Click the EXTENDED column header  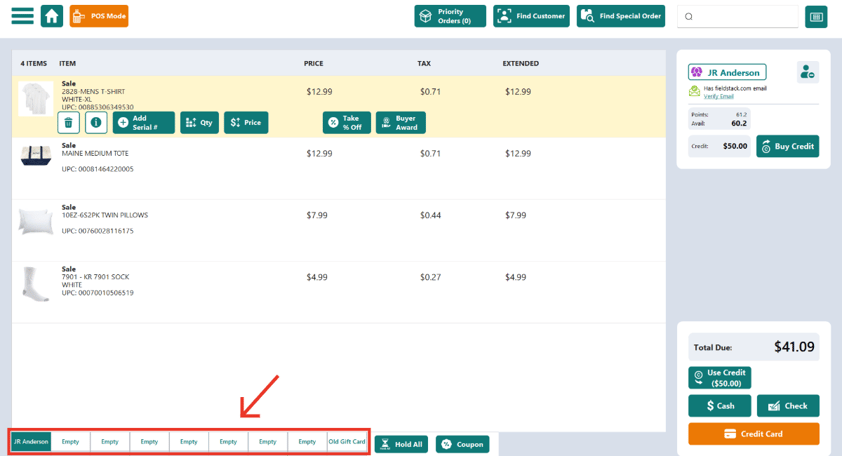(520, 63)
